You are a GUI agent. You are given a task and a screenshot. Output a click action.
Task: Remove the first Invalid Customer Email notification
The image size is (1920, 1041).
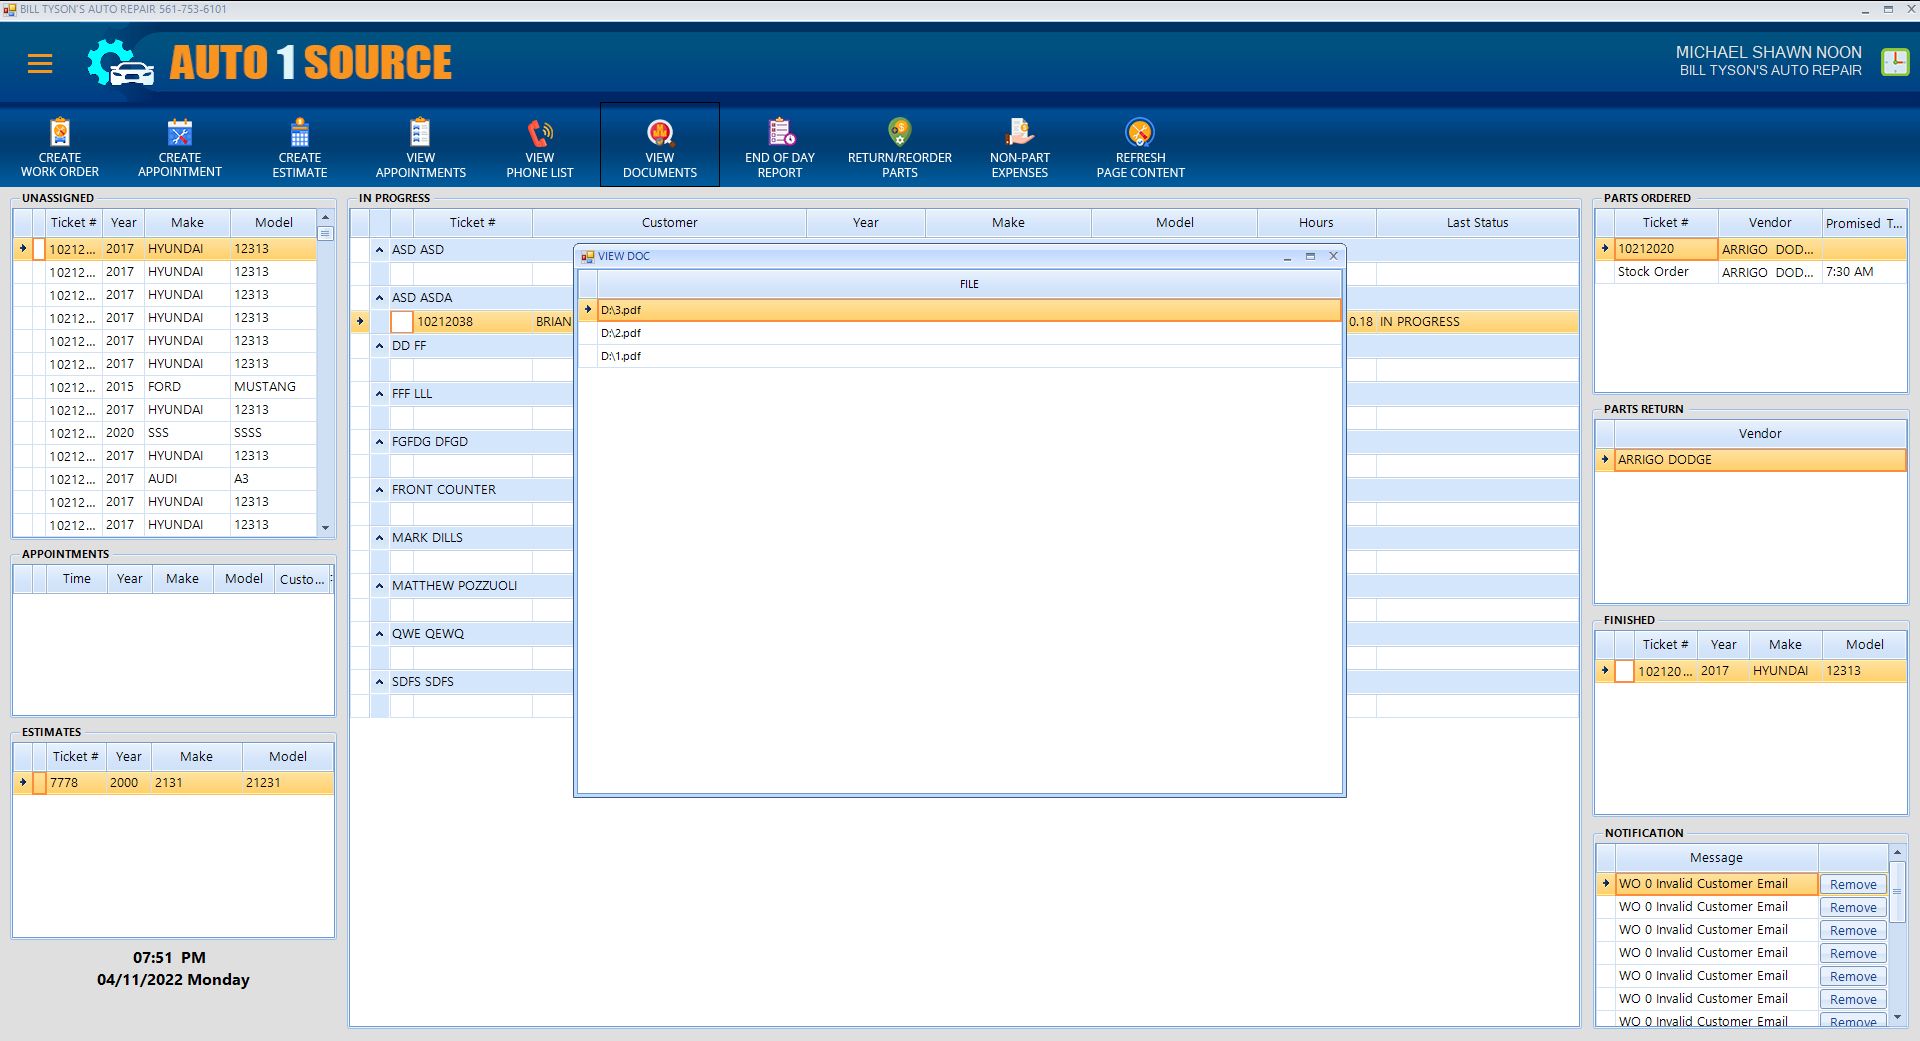point(1852,885)
